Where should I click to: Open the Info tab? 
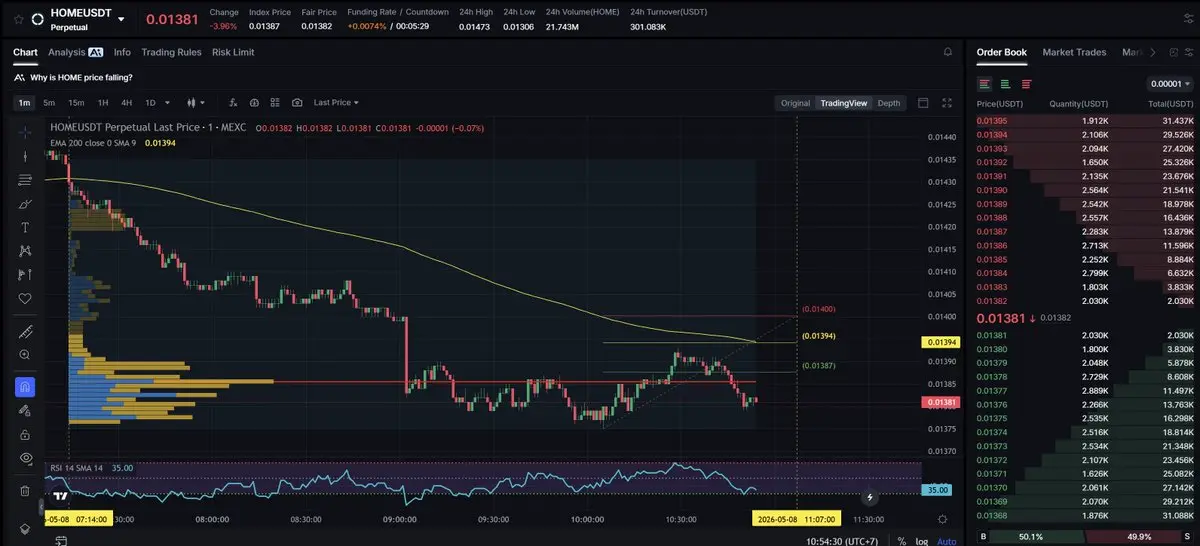[x=122, y=52]
